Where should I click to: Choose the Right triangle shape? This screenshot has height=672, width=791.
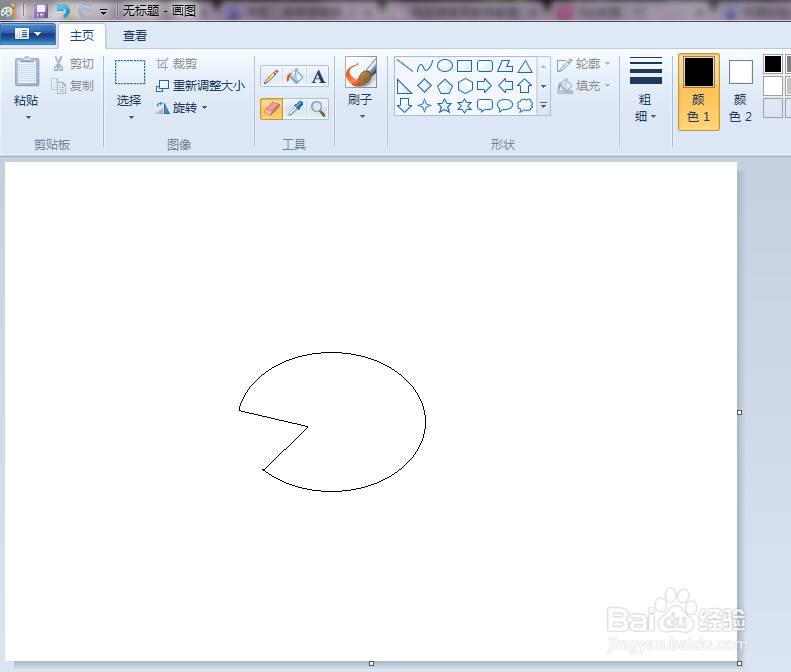405,86
